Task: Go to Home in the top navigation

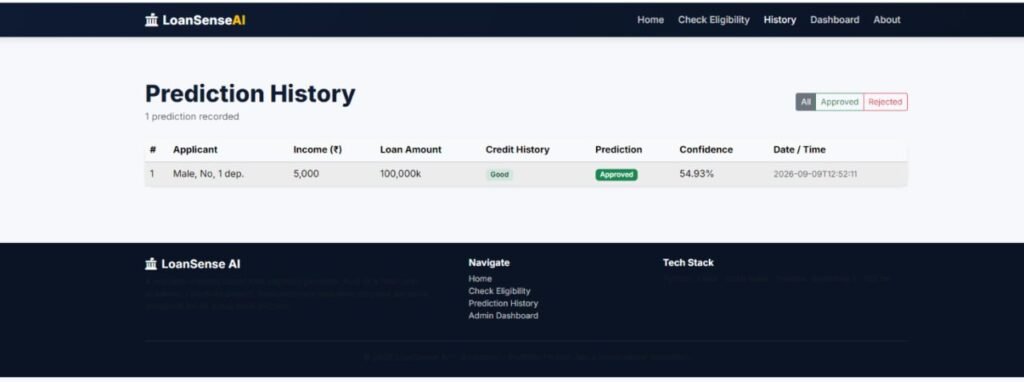Action: coord(650,20)
